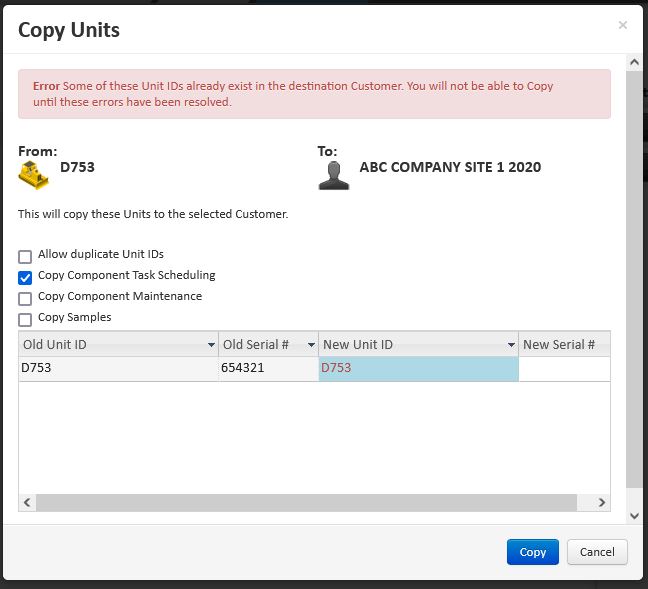Sort by New Serial # column header

pyautogui.click(x=560, y=345)
